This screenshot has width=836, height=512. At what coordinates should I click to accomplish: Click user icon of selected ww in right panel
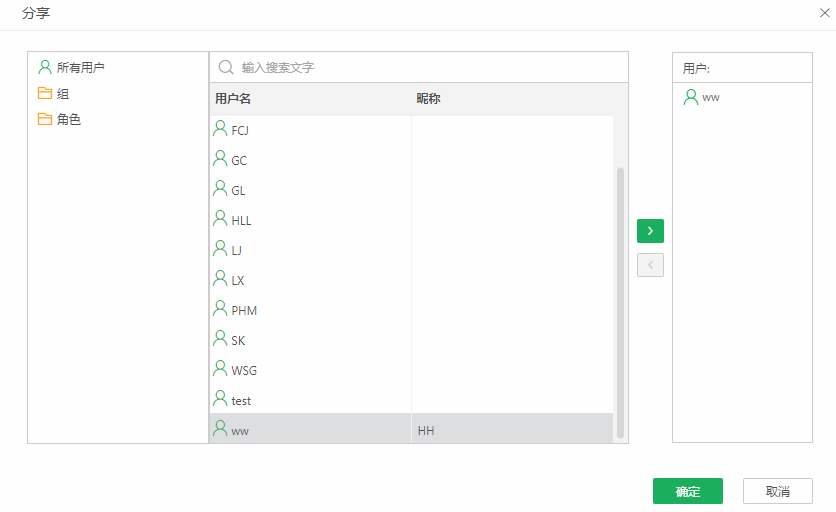tap(690, 97)
